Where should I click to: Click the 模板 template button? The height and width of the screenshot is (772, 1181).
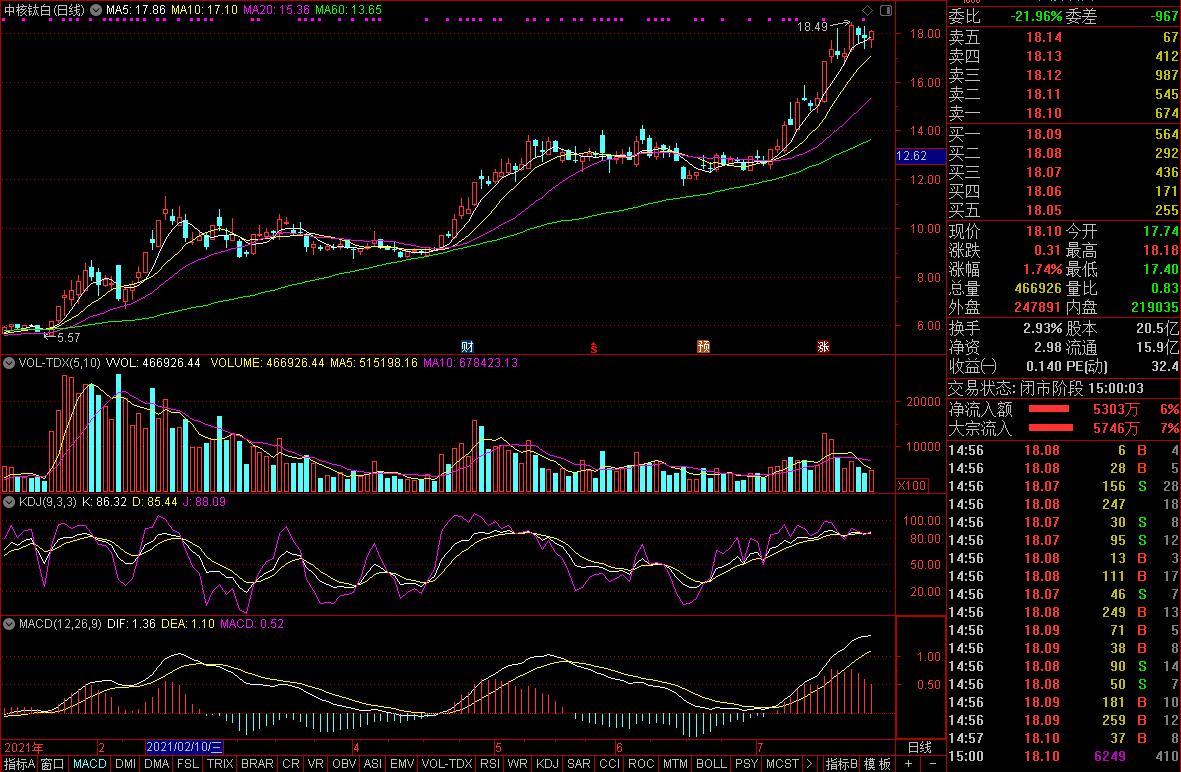pyautogui.click(x=878, y=764)
